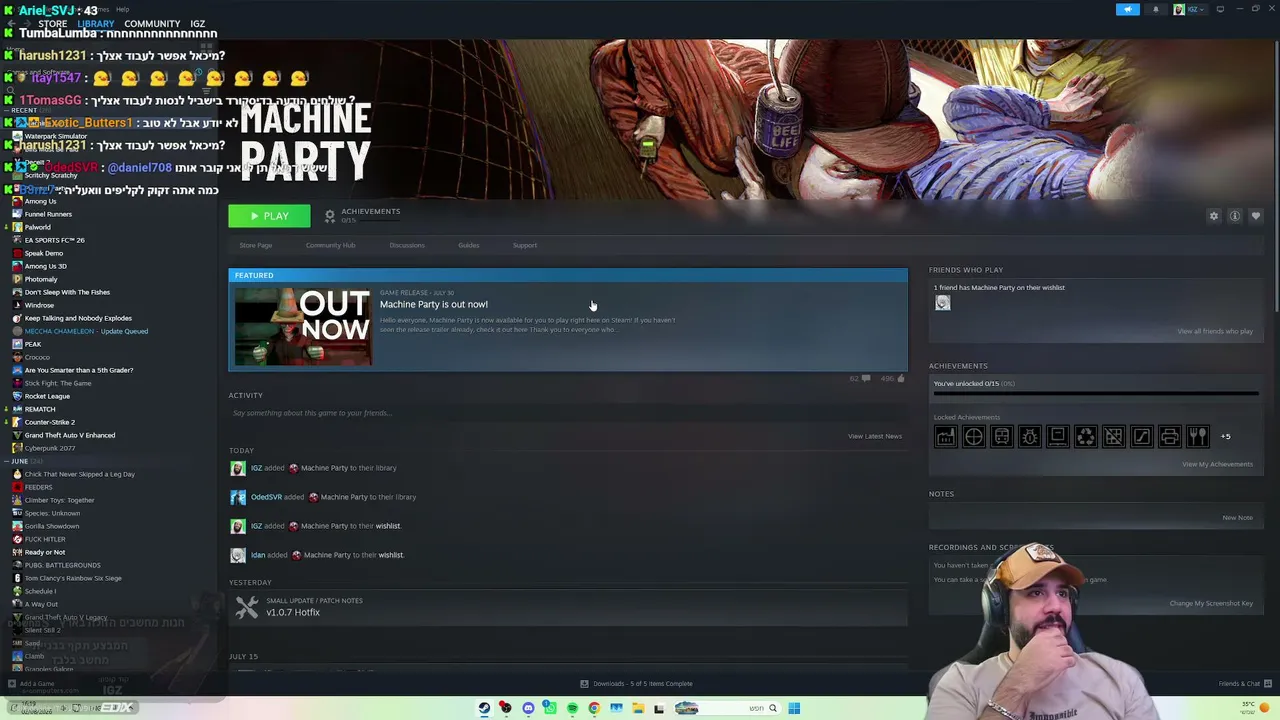Create a New Note

click(x=1238, y=518)
